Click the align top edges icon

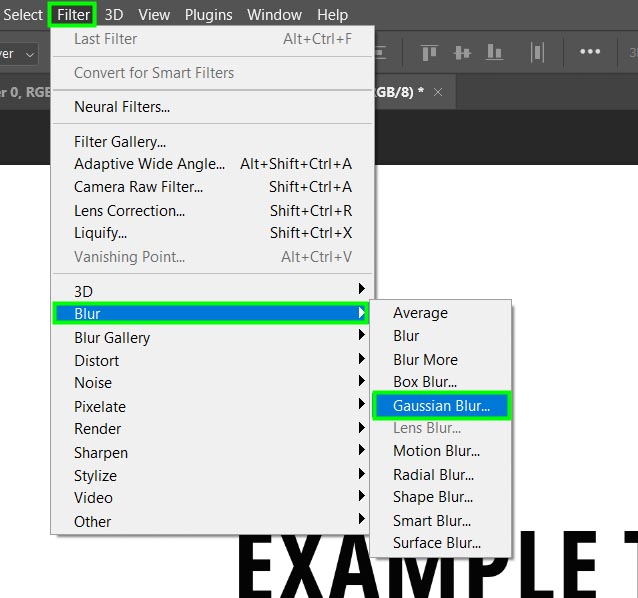click(429, 52)
